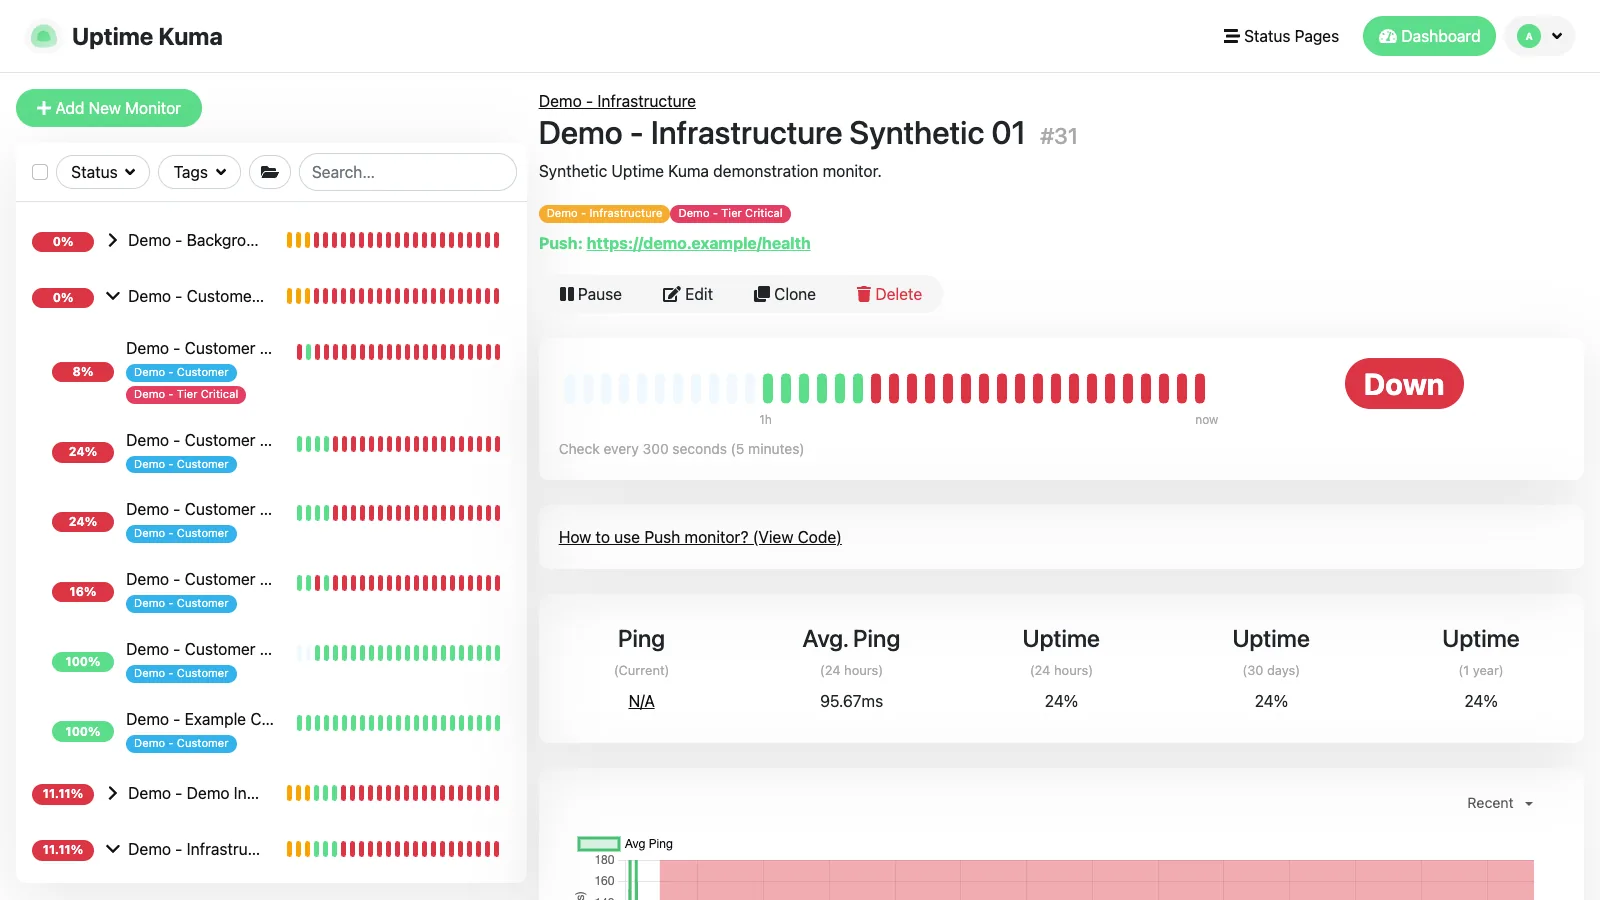Open the user avatar profile menu
This screenshot has height=900, width=1600.
click(x=1540, y=36)
